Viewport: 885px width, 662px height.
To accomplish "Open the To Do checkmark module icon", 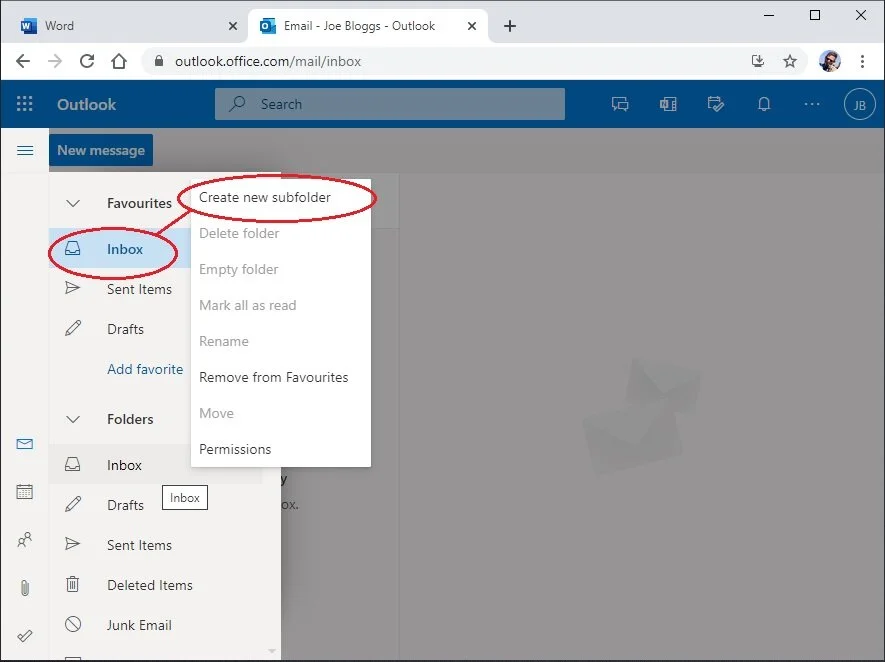I will [x=24, y=636].
